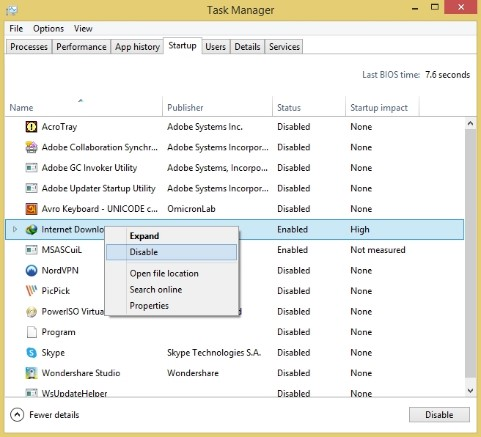This screenshot has width=481, height=437.
Task: Click the Fewer details arrow icon
Action: click(17, 415)
